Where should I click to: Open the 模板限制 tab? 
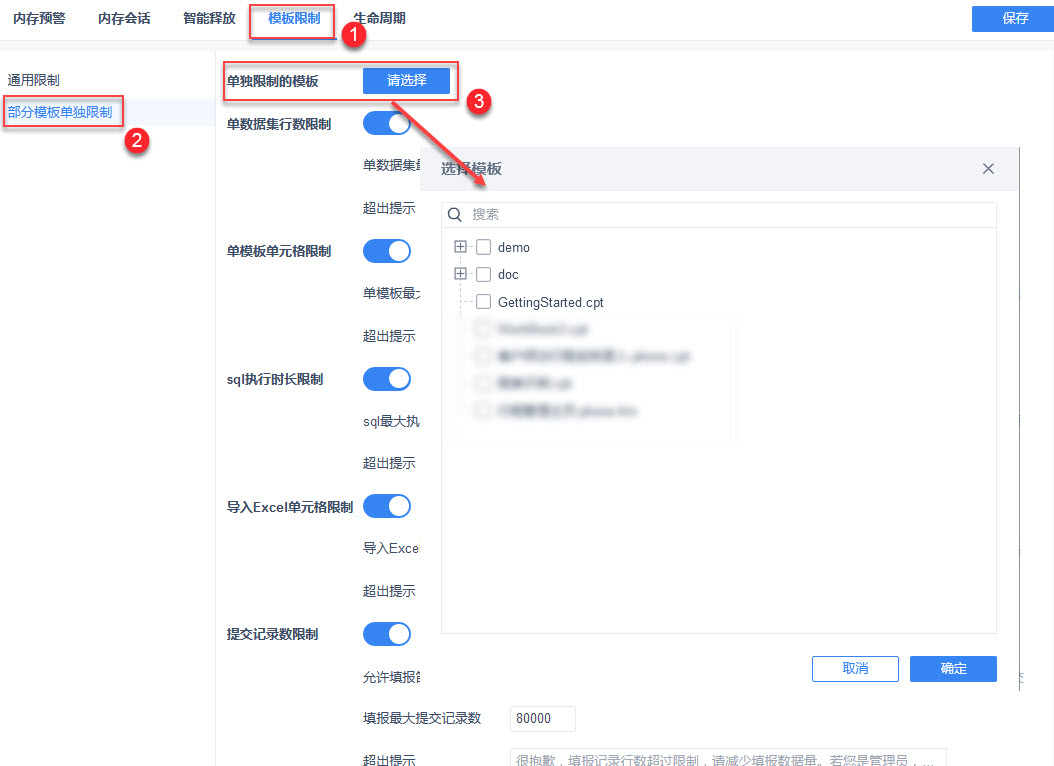294,19
